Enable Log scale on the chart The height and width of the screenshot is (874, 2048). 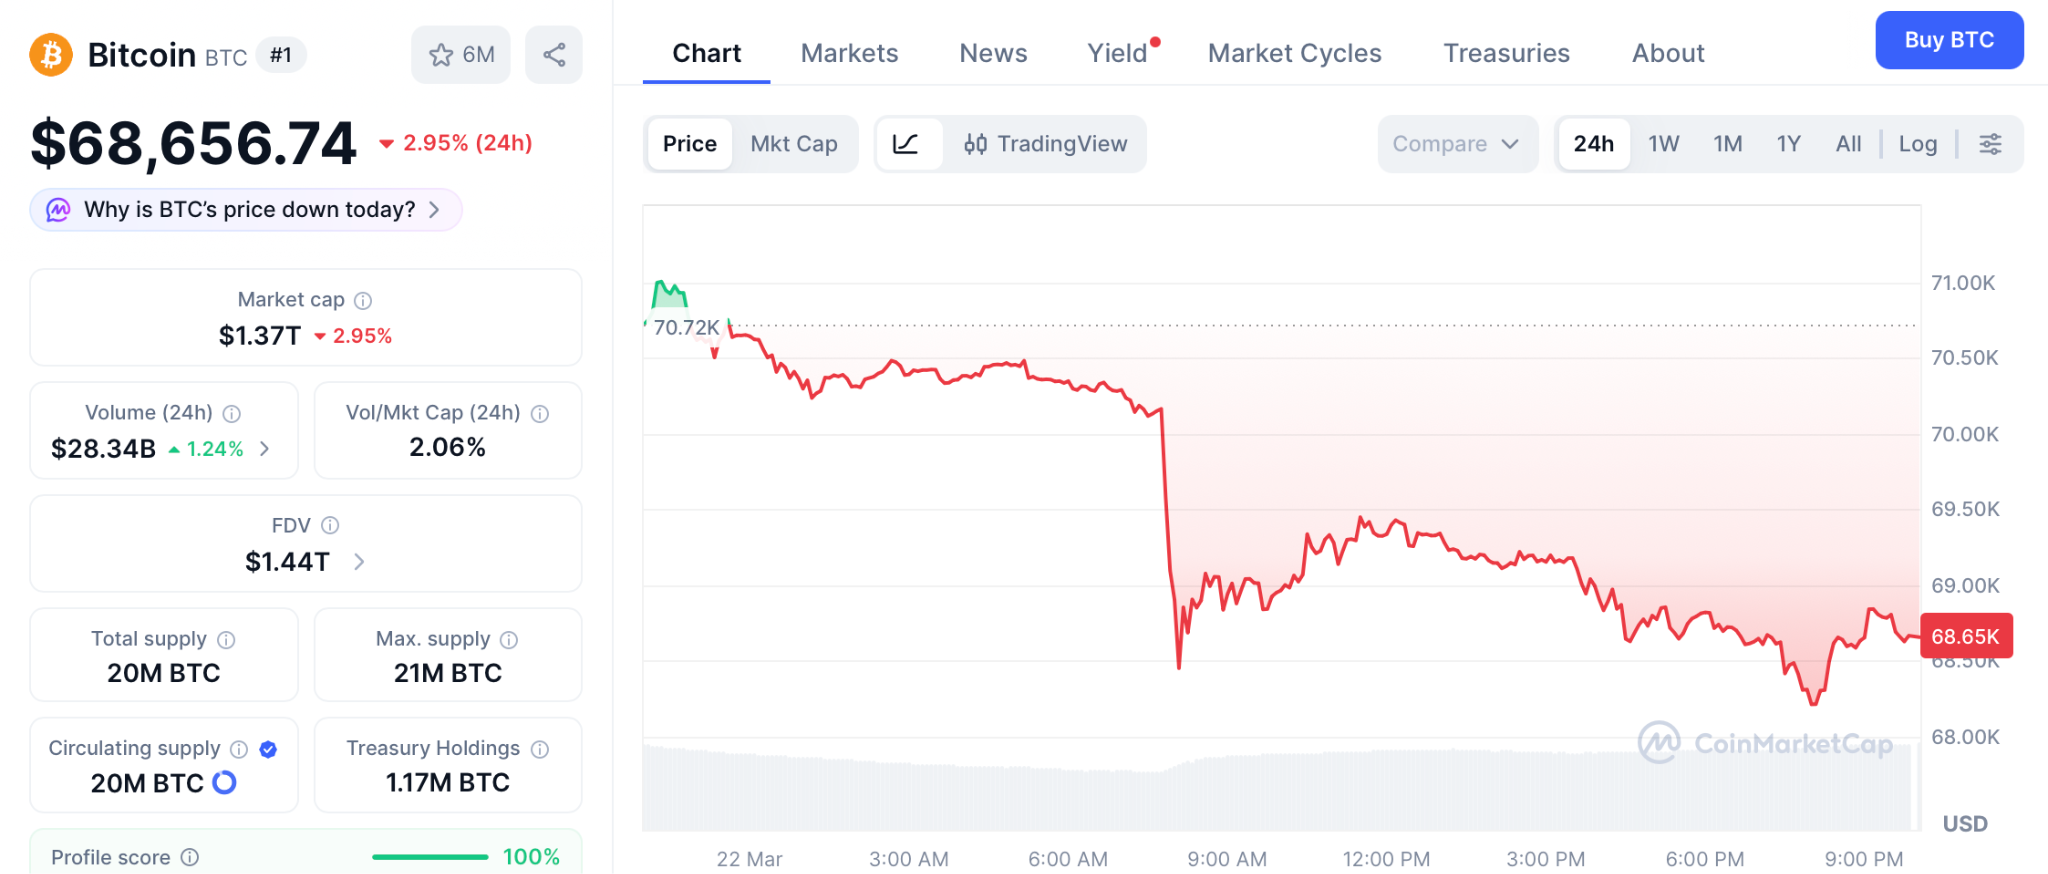1917,143
